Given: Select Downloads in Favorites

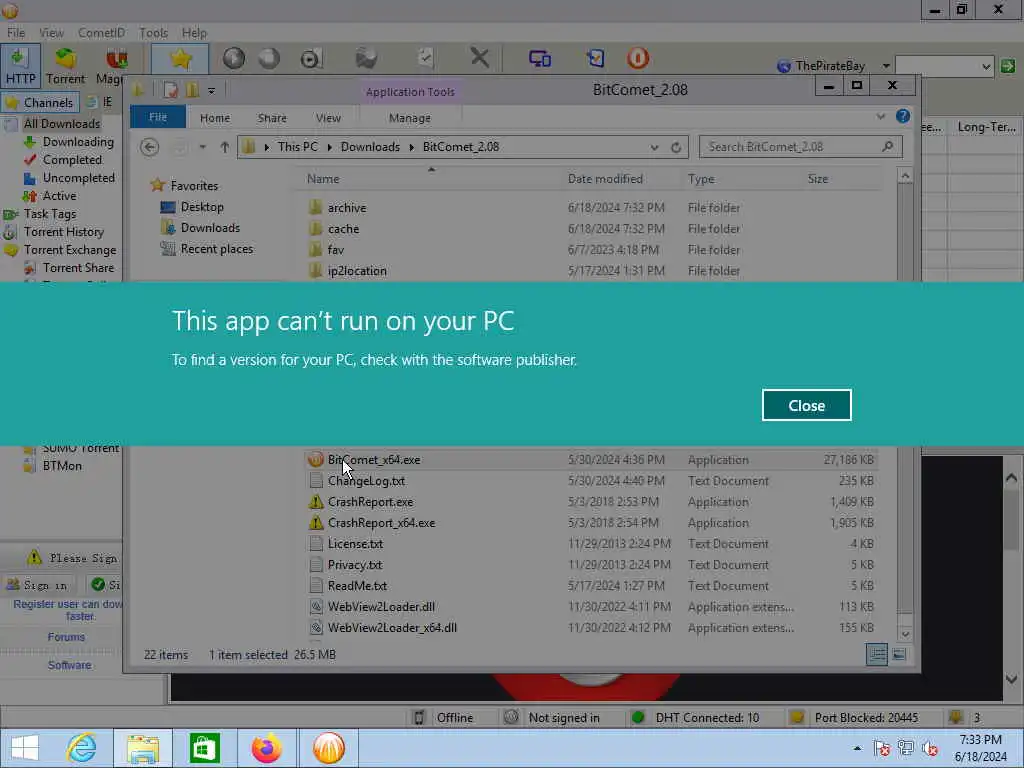Looking at the screenshot, I should (x=210, y=228).
